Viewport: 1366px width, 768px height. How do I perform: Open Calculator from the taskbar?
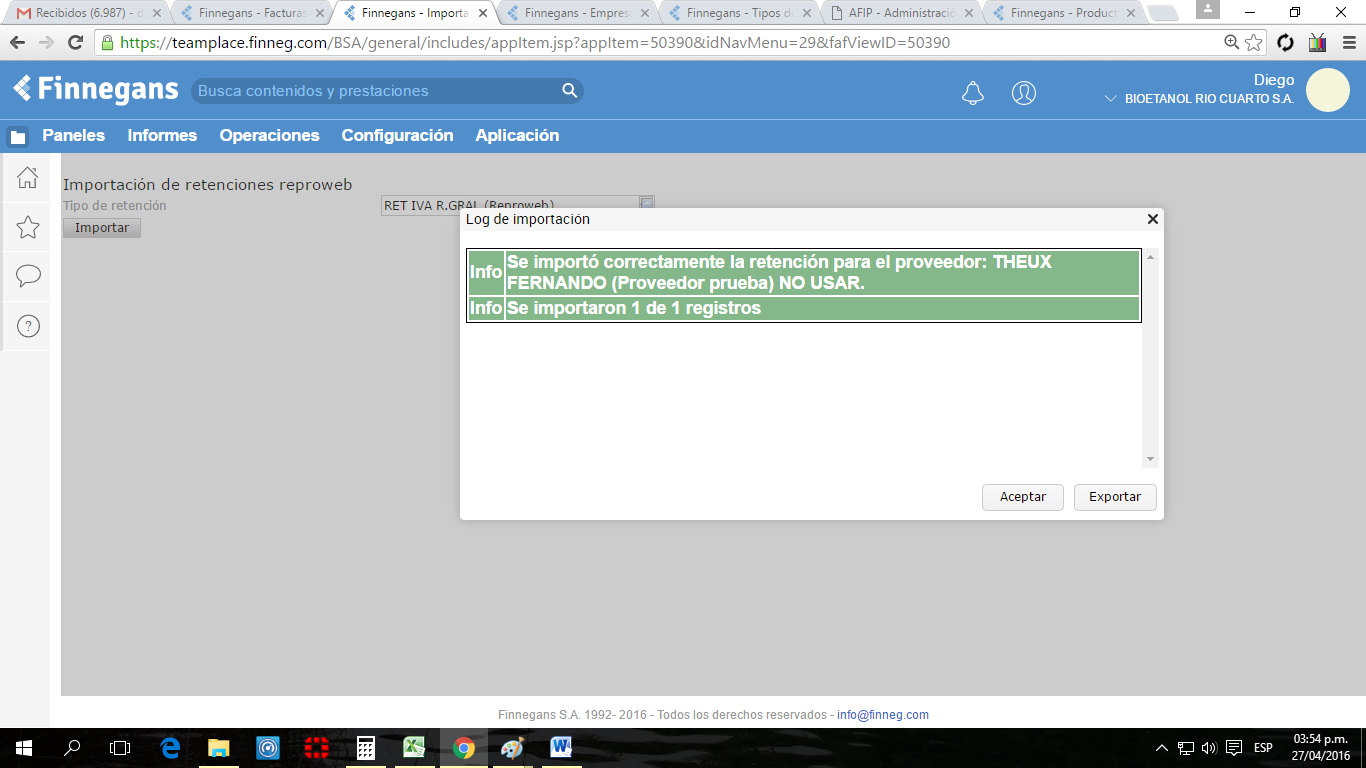366,748
